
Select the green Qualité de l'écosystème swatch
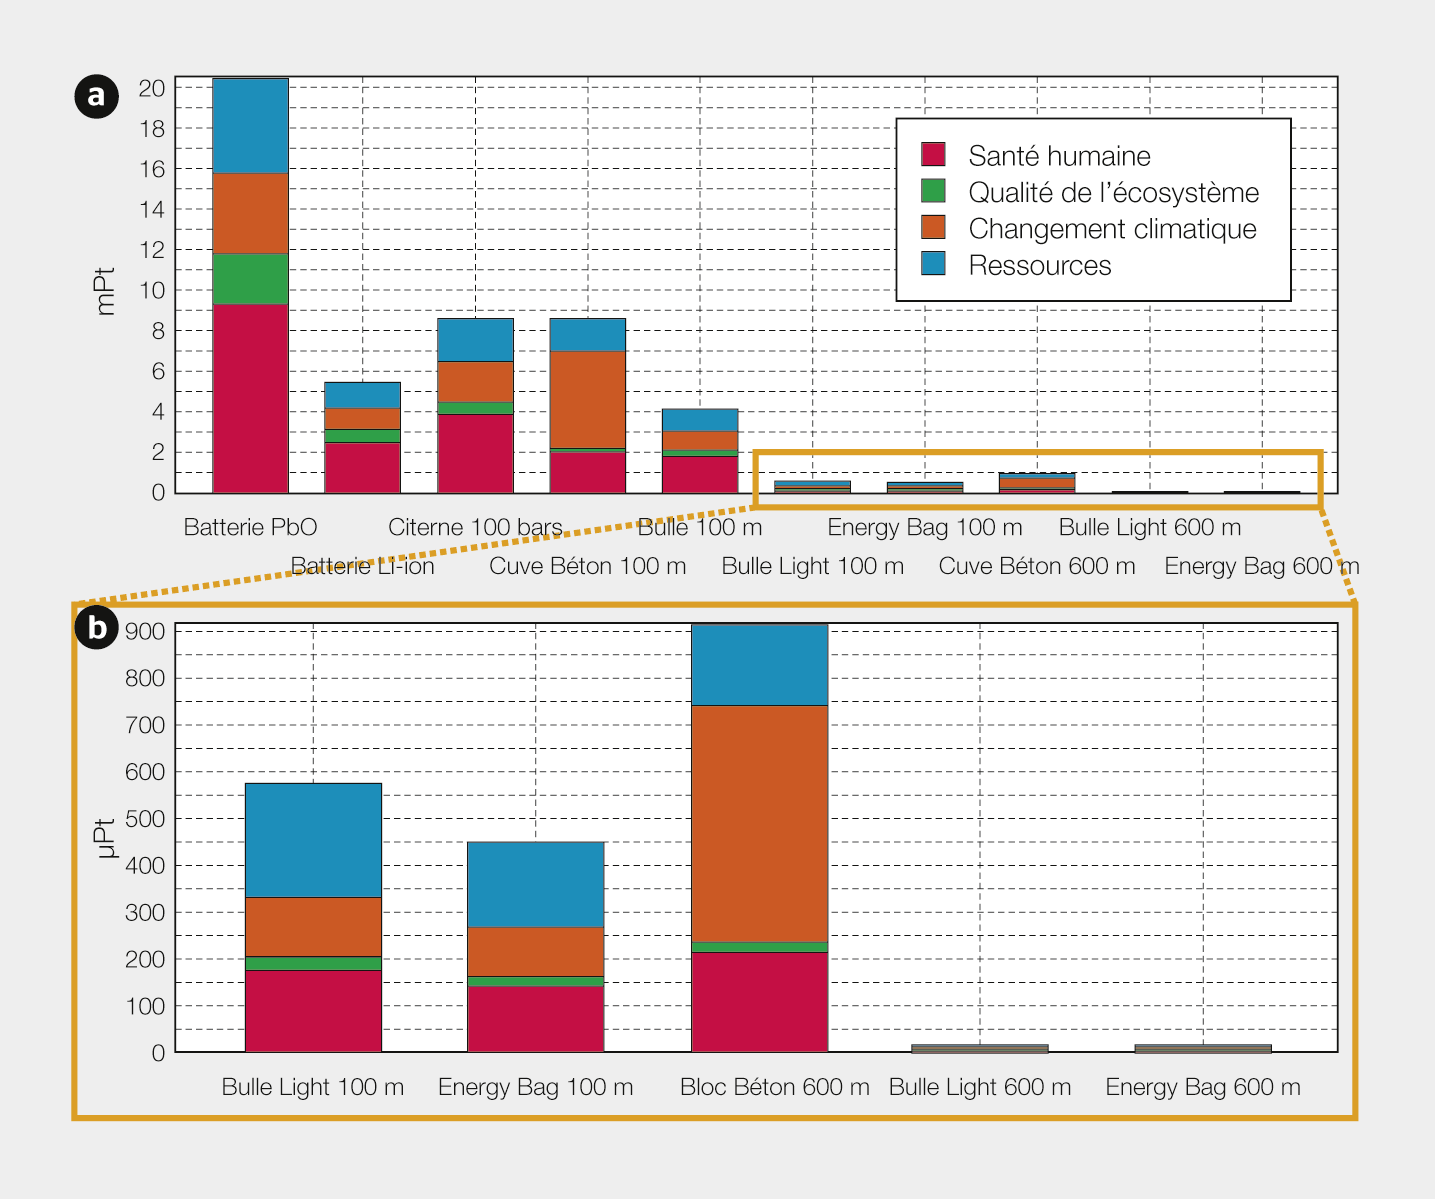(933, 191)
